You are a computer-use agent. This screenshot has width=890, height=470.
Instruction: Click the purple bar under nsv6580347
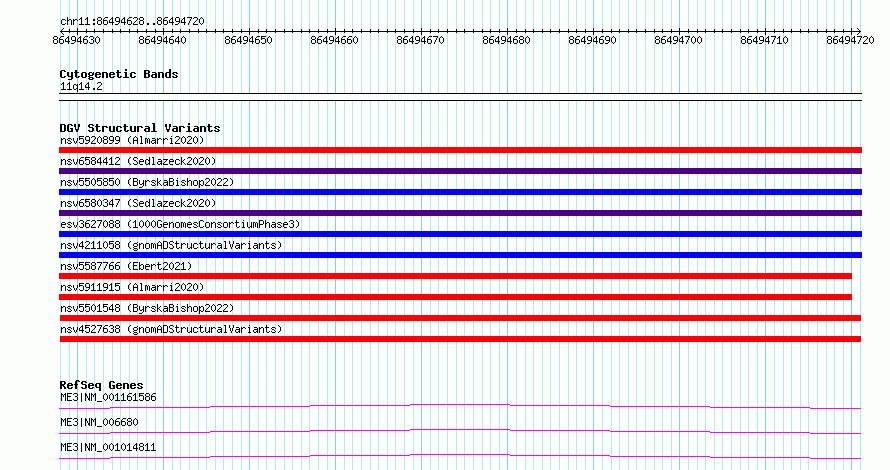[460, 213]
